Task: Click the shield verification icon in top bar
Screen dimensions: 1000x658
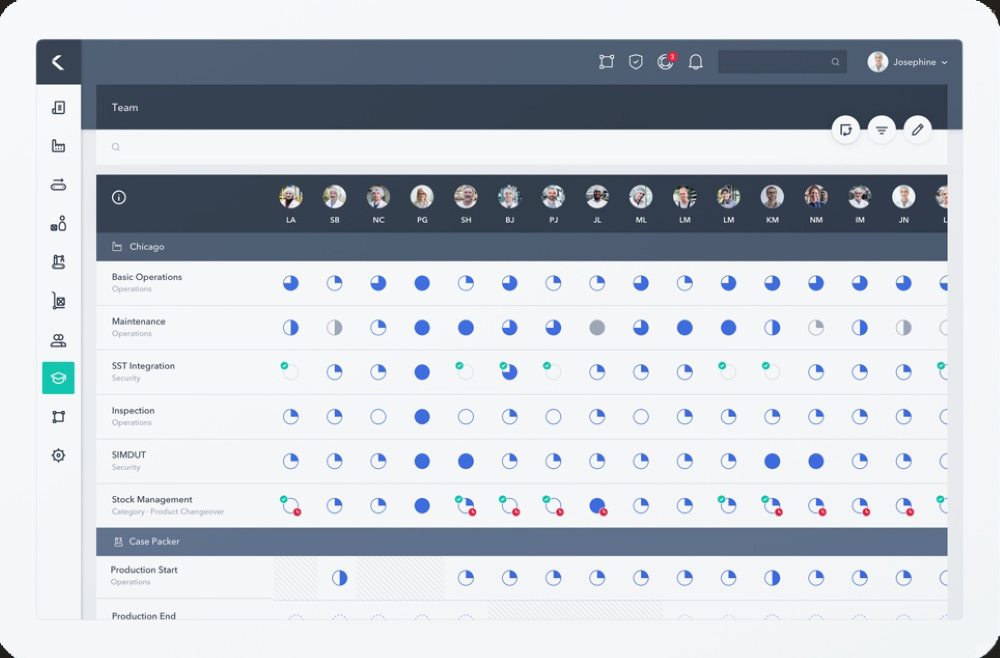Action: [635, 61]
